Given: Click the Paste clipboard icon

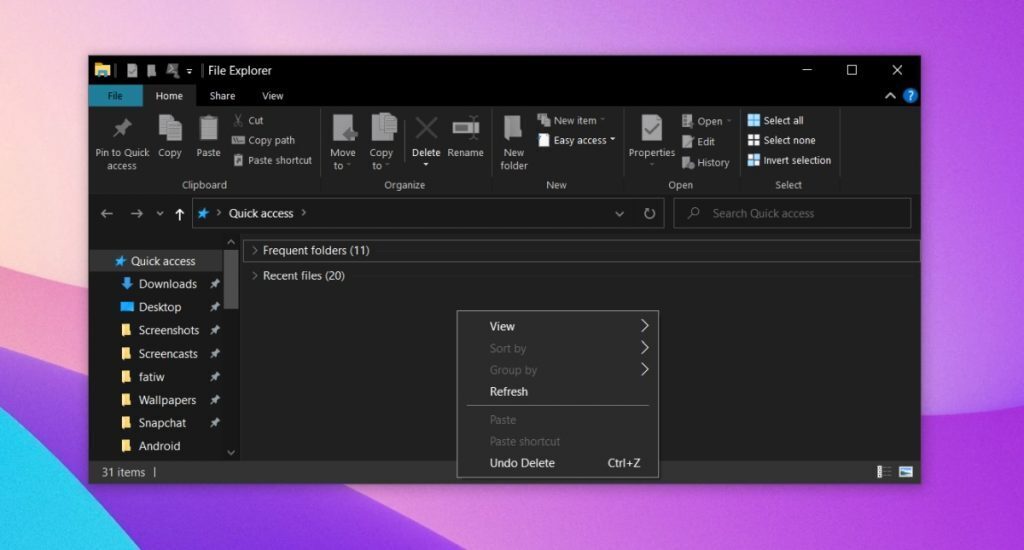Looking at the screenshot, I should [208, 128].
